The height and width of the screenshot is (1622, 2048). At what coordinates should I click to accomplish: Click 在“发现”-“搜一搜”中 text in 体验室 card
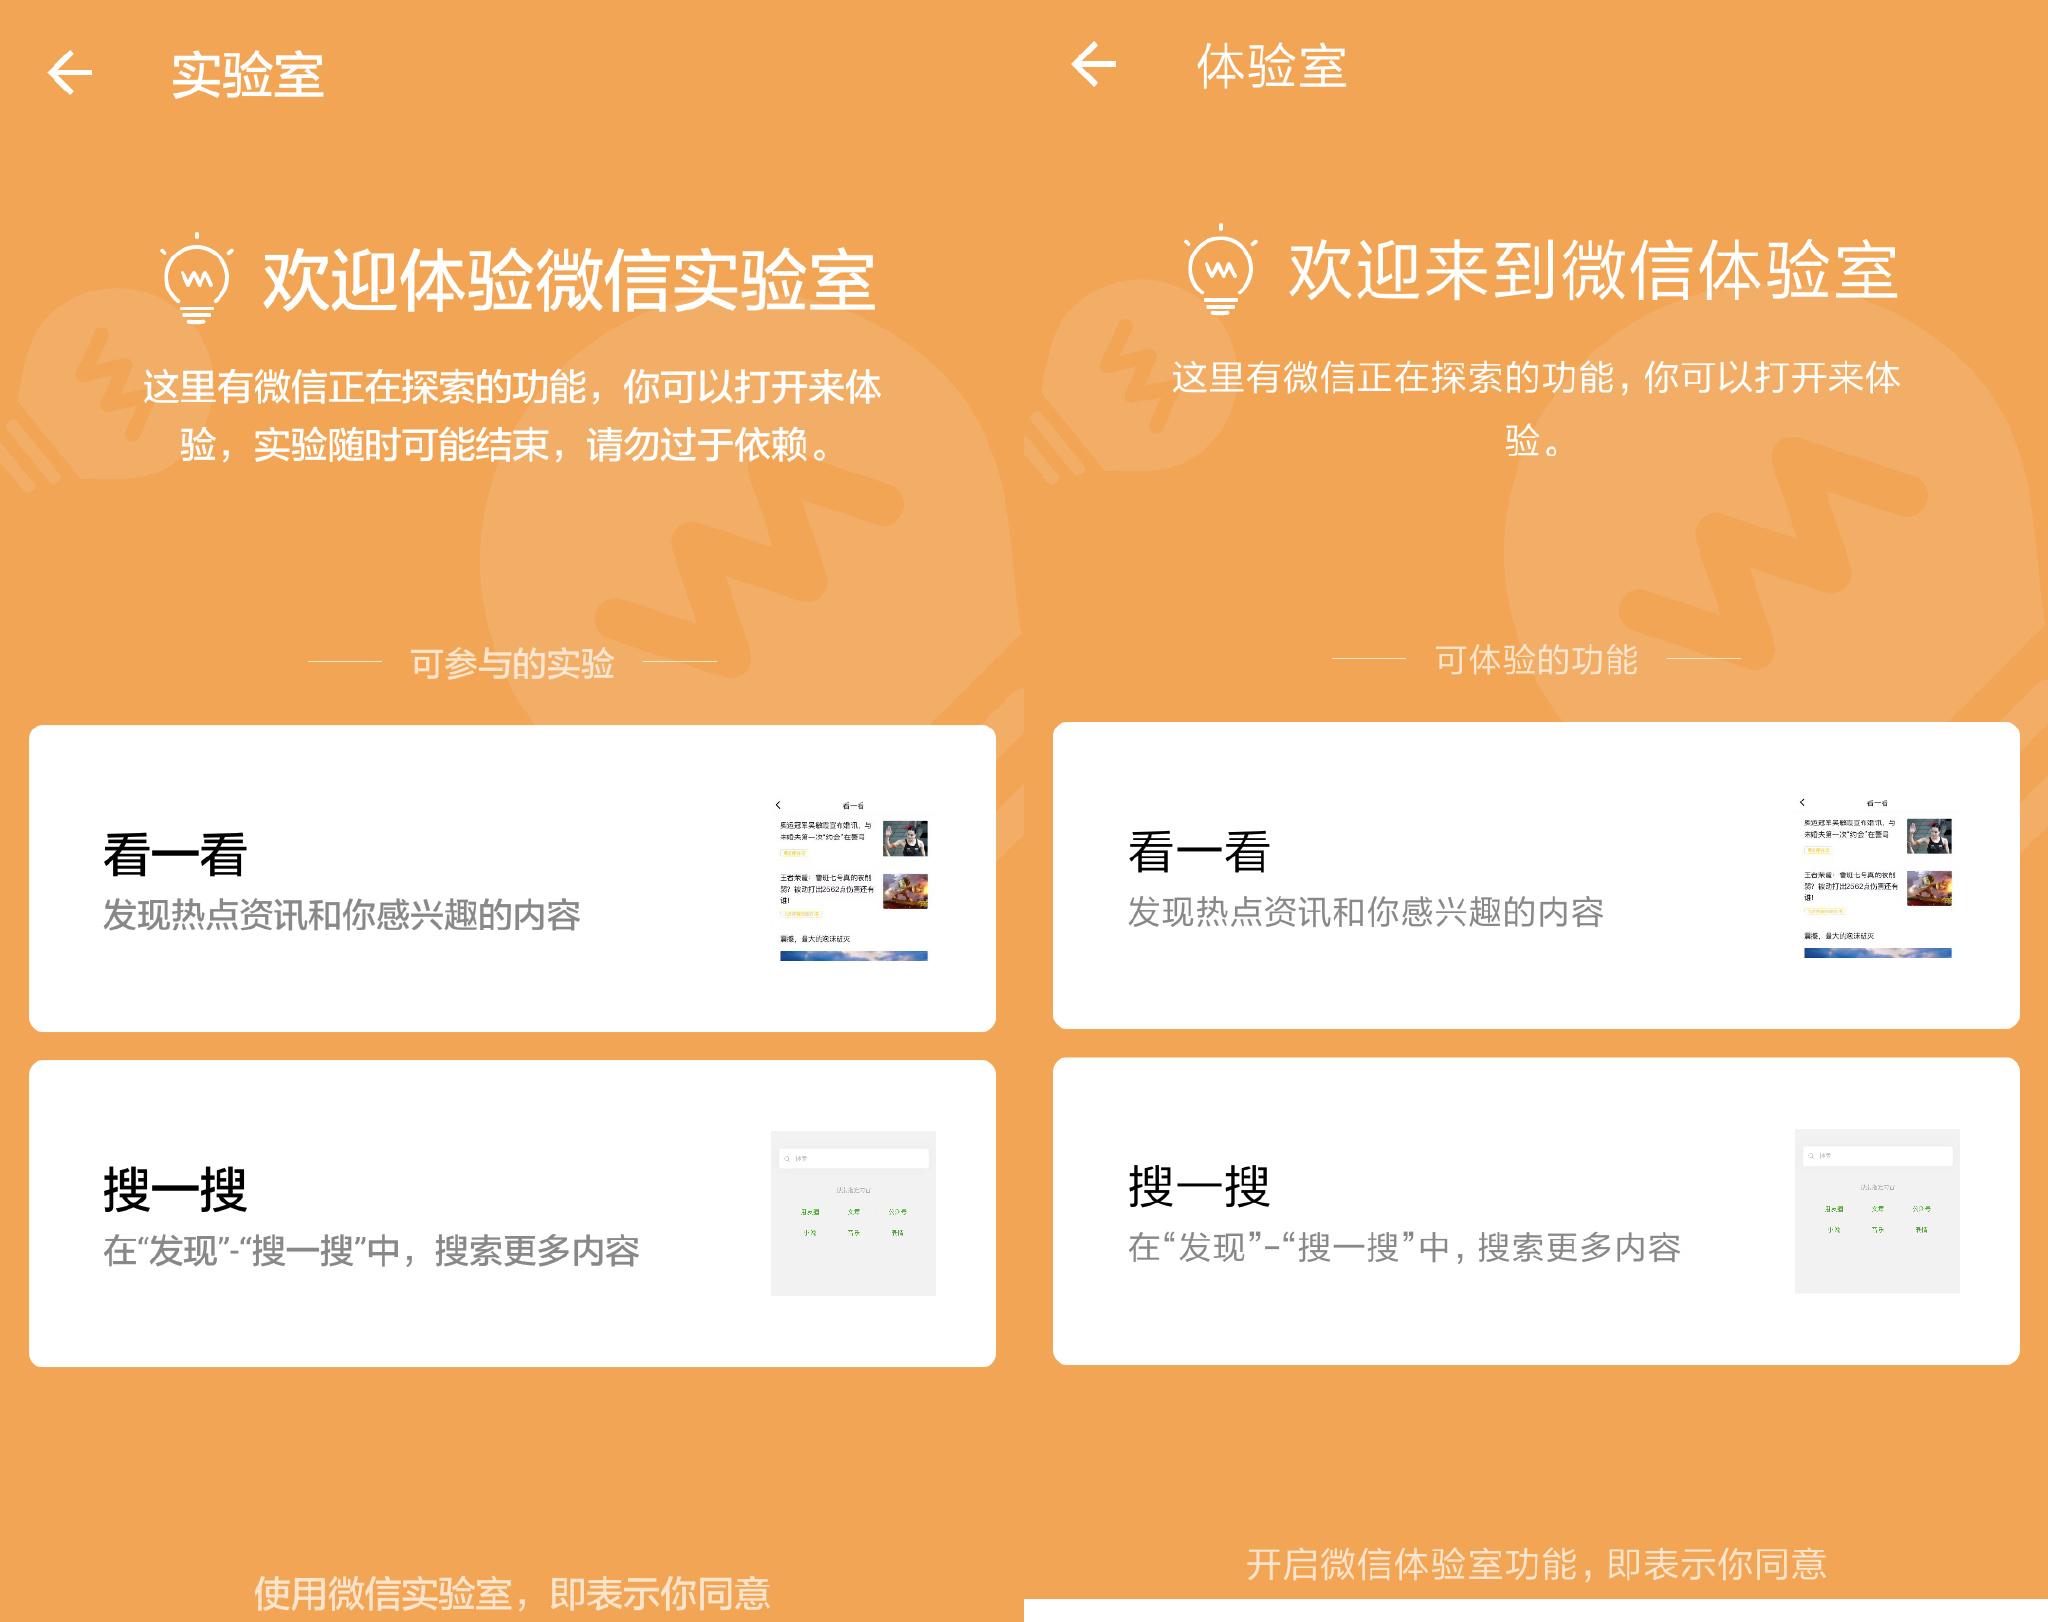coord(1404,1247)
